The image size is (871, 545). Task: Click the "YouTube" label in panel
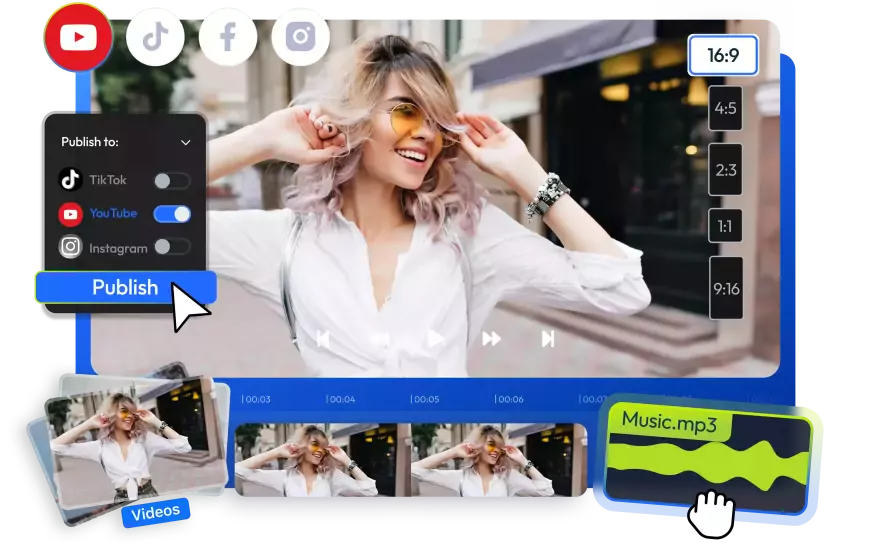point(113,213)
